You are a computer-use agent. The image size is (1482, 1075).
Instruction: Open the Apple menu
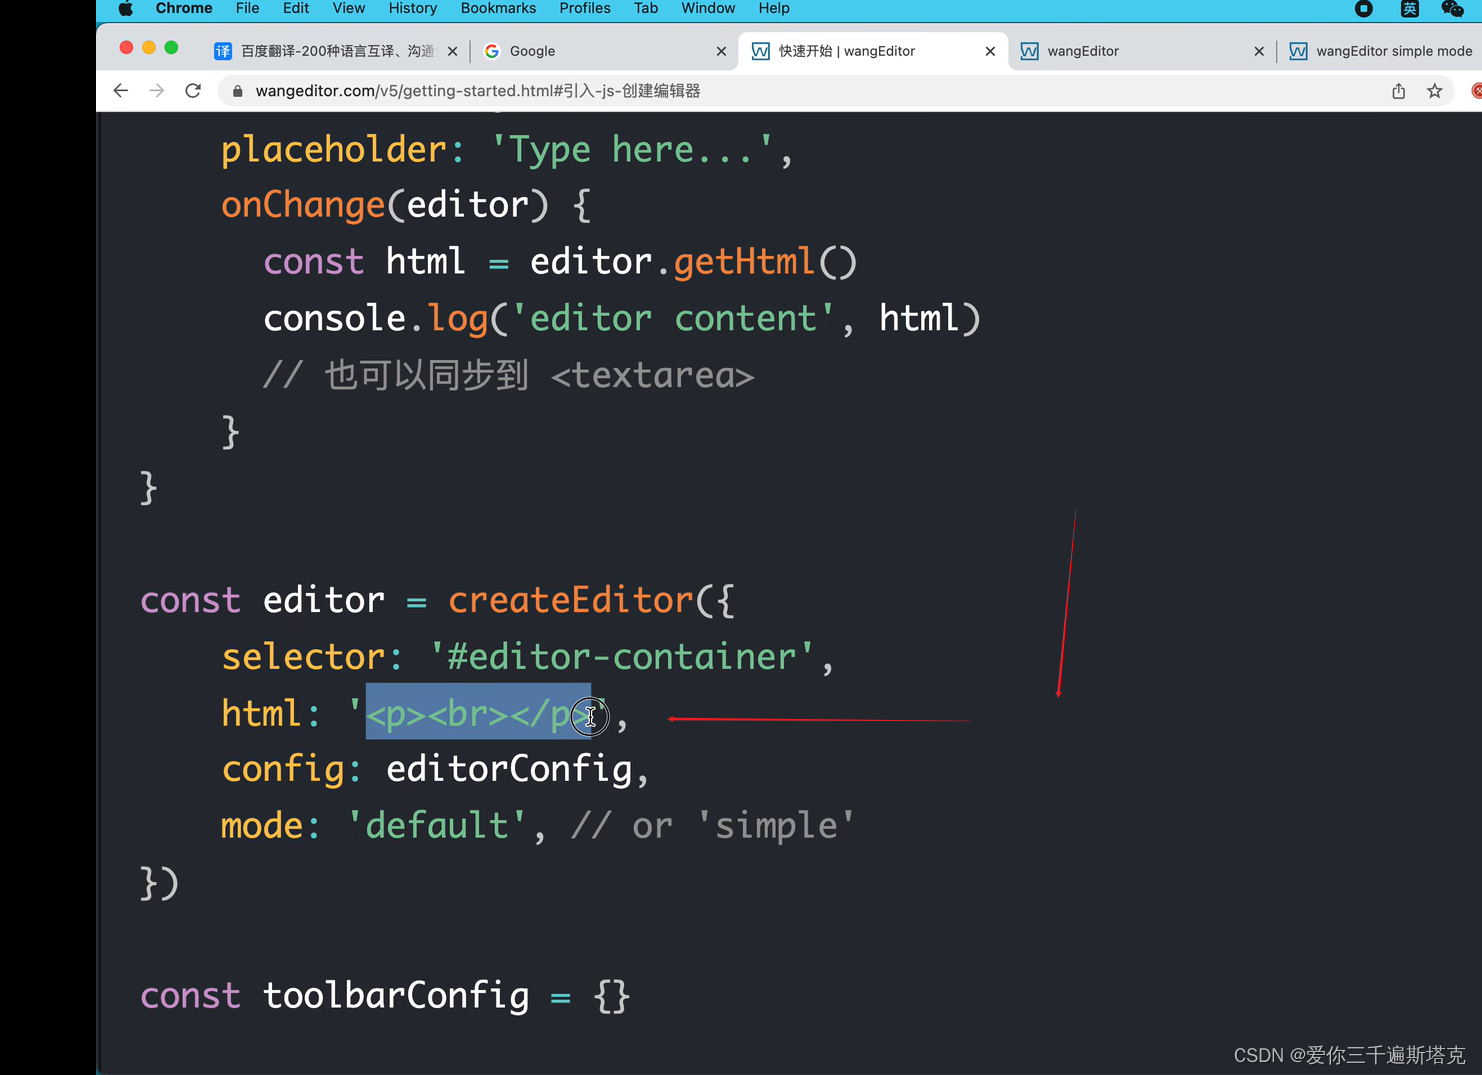pyautogui.click(x=125, y=9)
